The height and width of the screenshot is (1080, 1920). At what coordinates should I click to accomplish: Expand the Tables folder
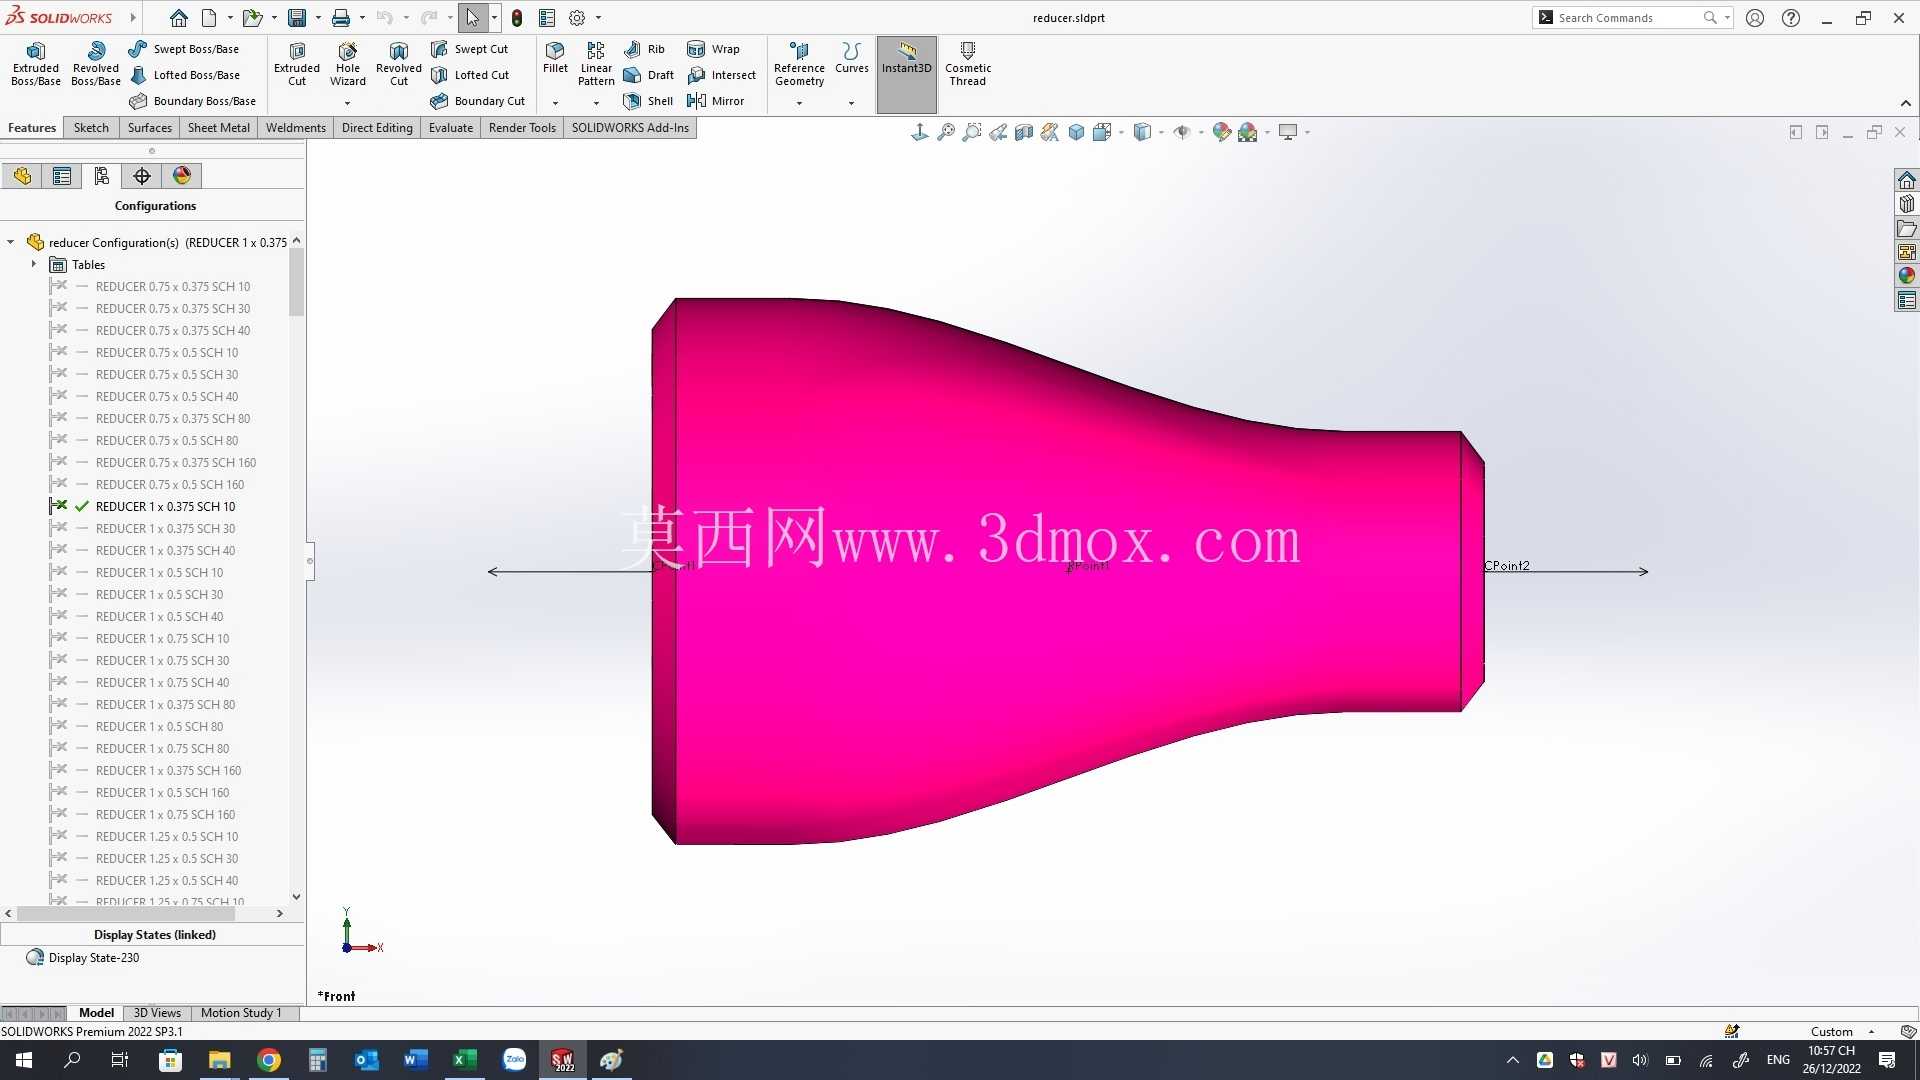click(34, 265)
